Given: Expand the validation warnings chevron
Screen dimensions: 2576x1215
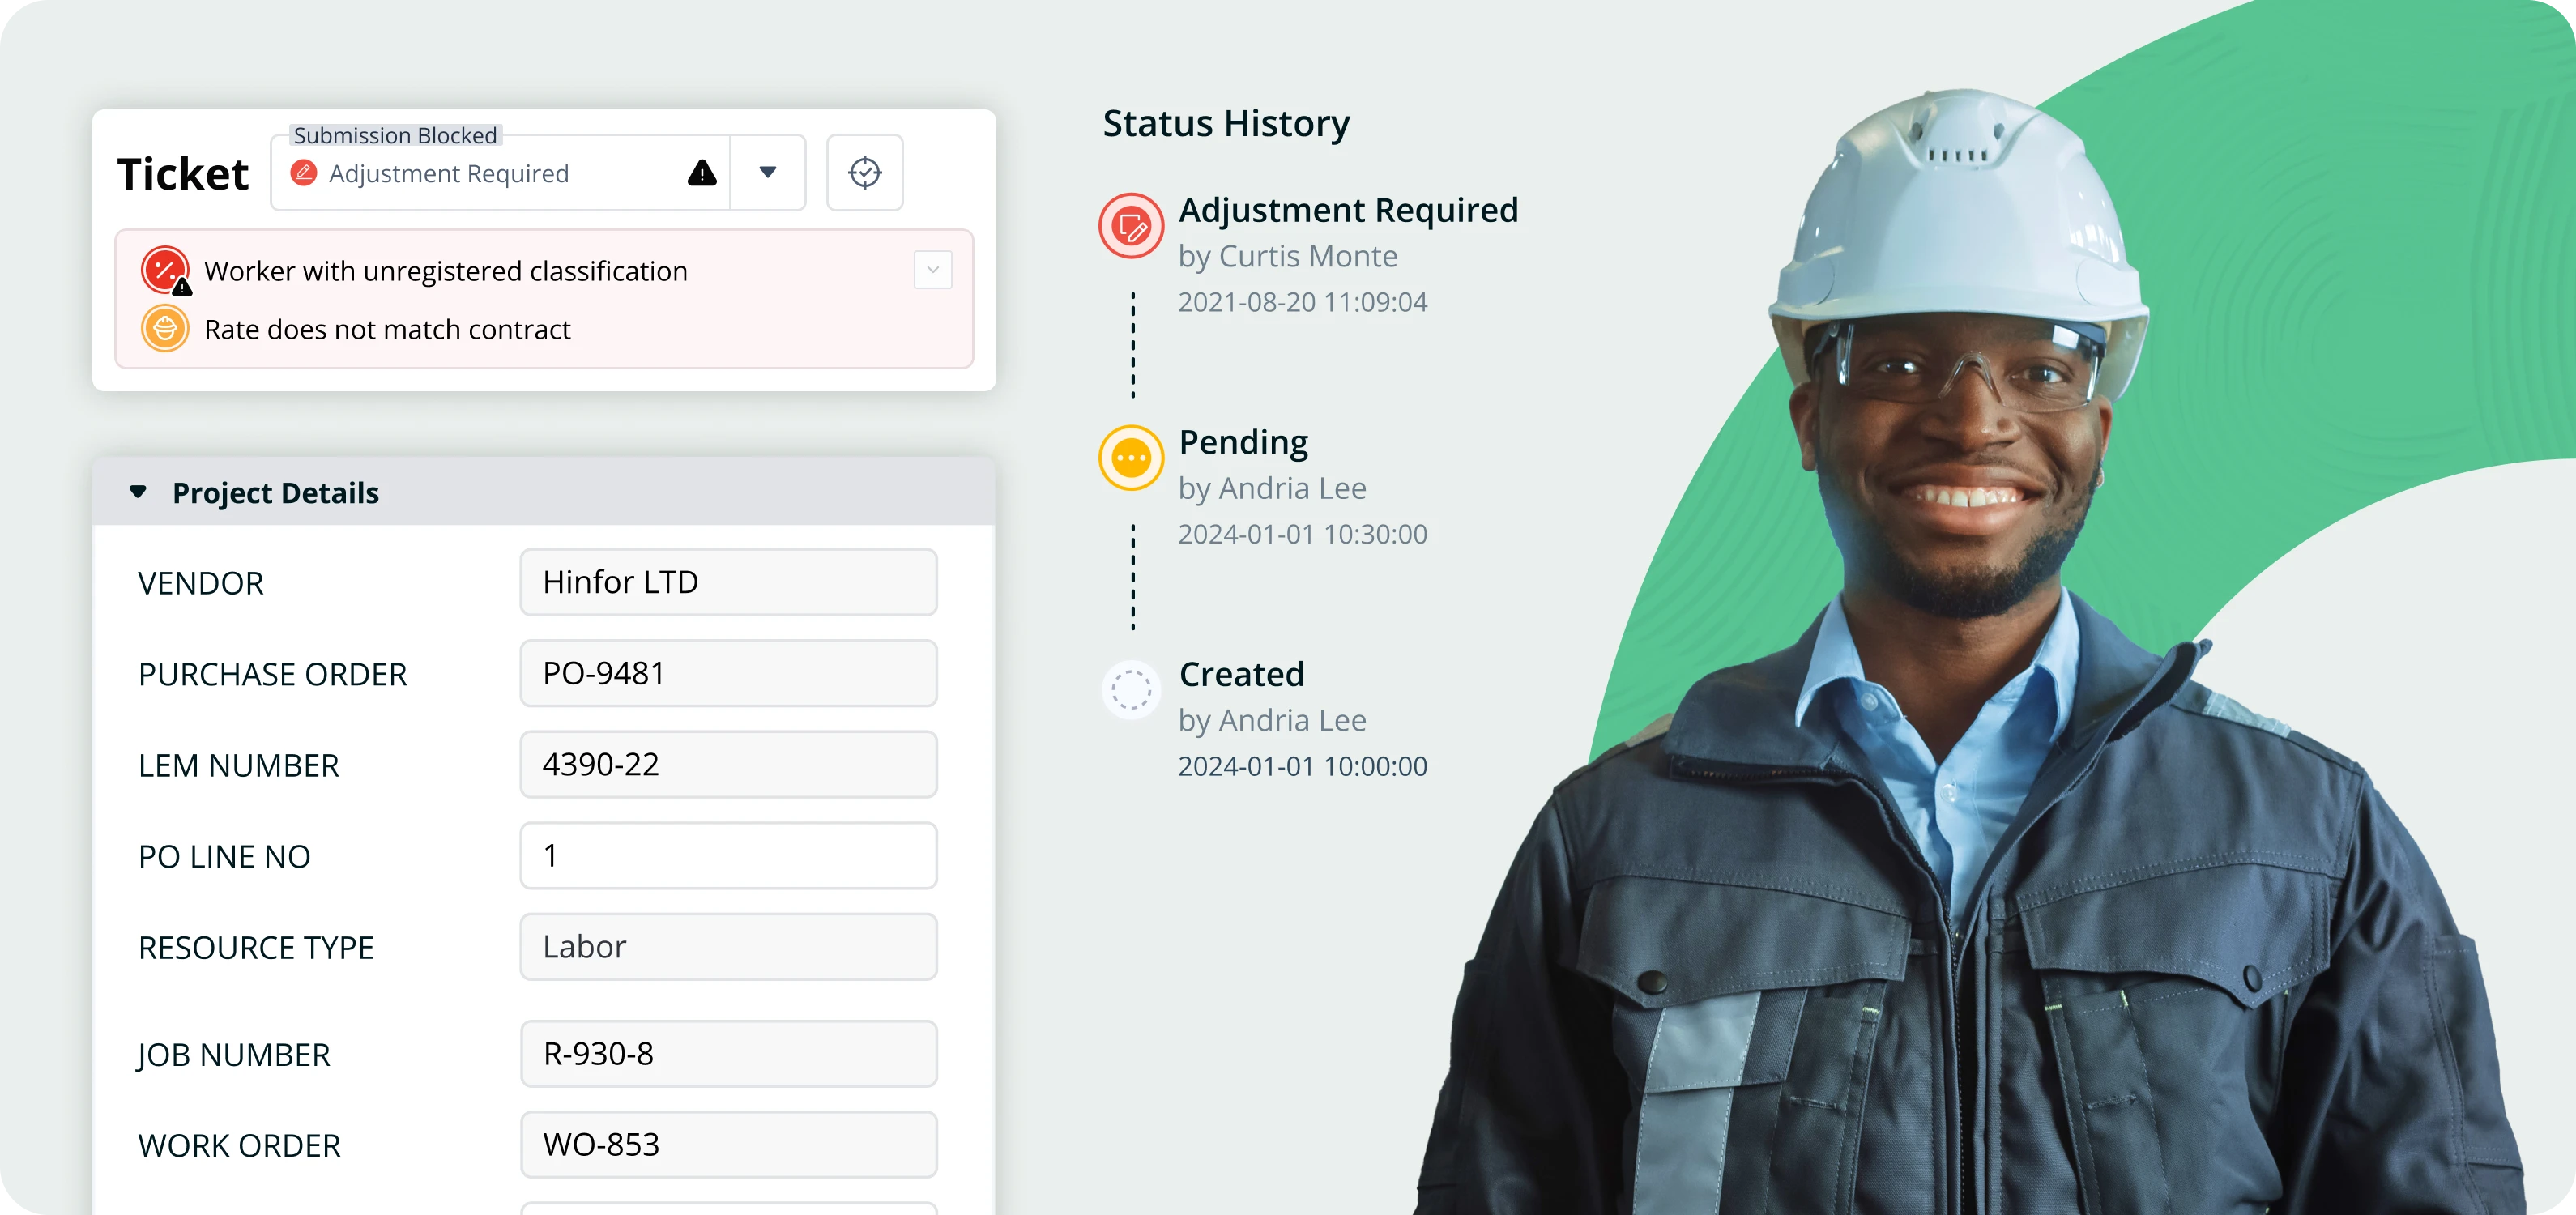Looking at the screenshot, I should point(932,270).
